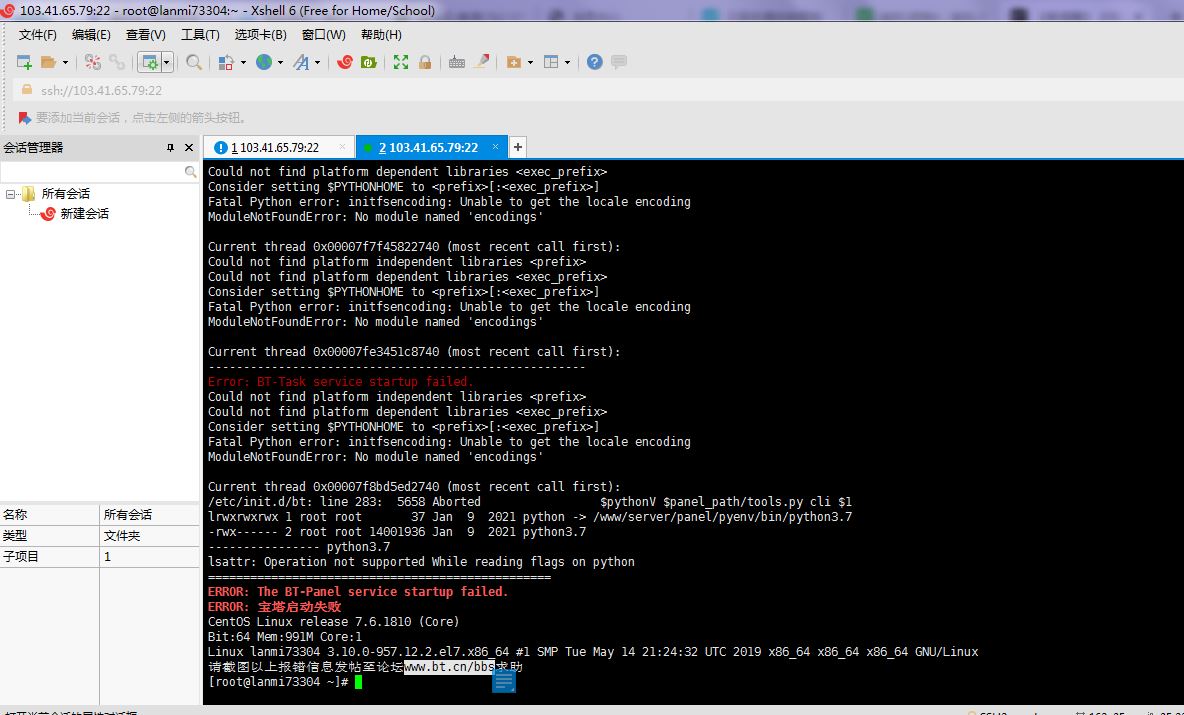Open the 文件(F) menu
This screenshot has height=715, width=1184.
click(x=38, y=35)
